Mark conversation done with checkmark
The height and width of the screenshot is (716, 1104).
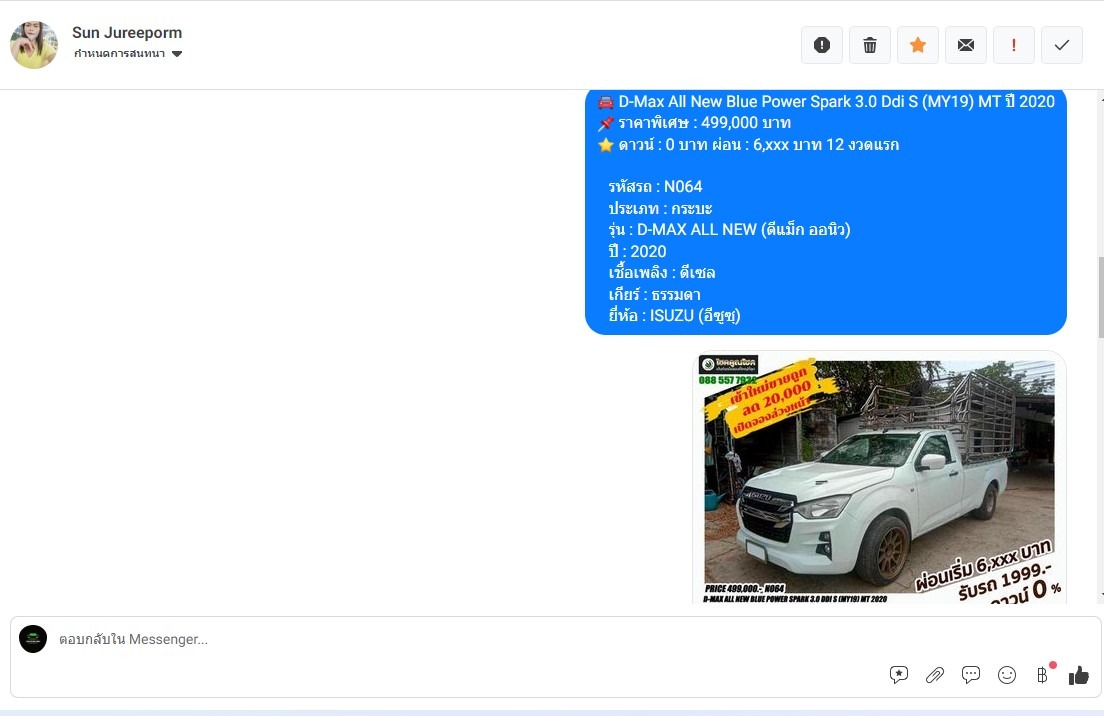click(x=1062, y=45)
